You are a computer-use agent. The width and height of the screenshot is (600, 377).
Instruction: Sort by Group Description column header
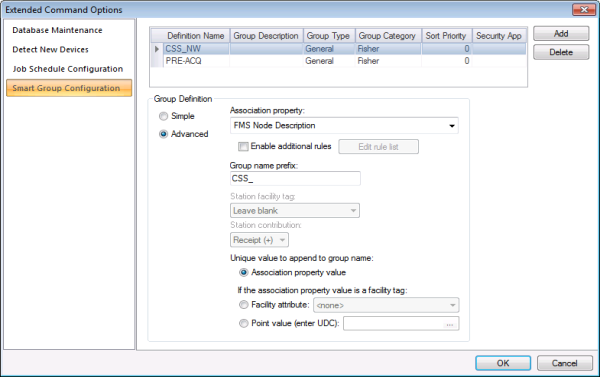pos(266,36)
